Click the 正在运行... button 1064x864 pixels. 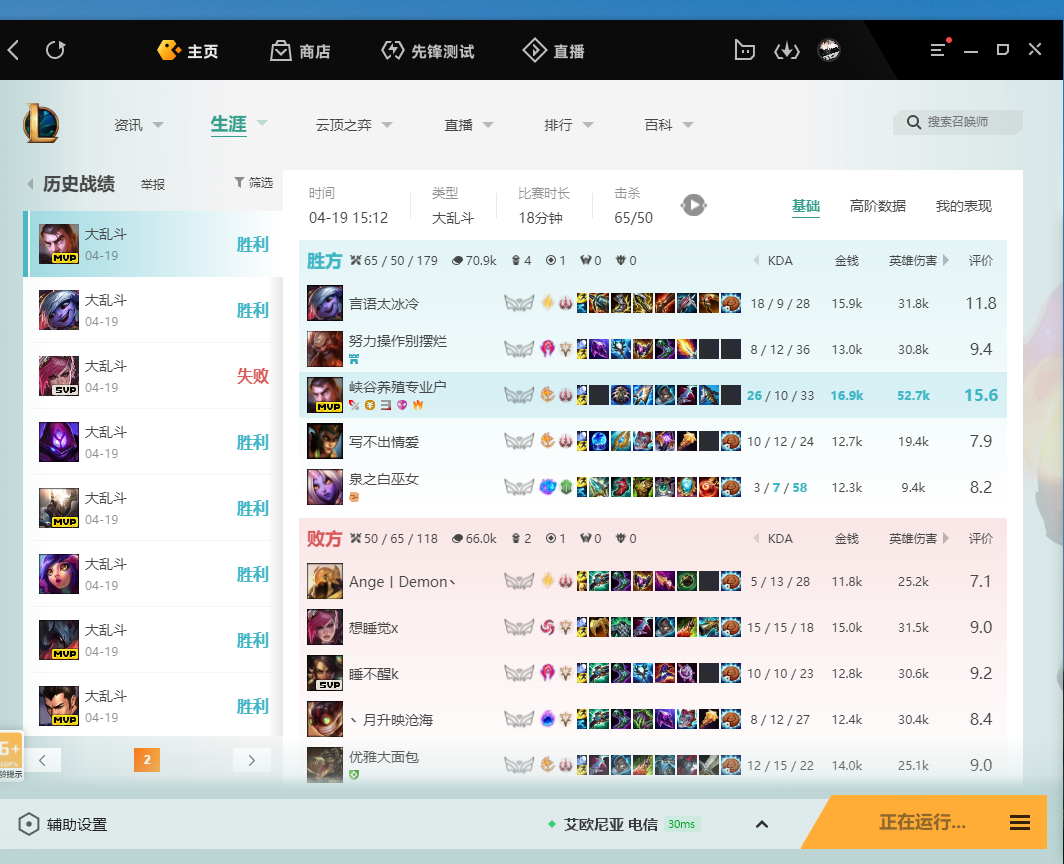[922, 823]
